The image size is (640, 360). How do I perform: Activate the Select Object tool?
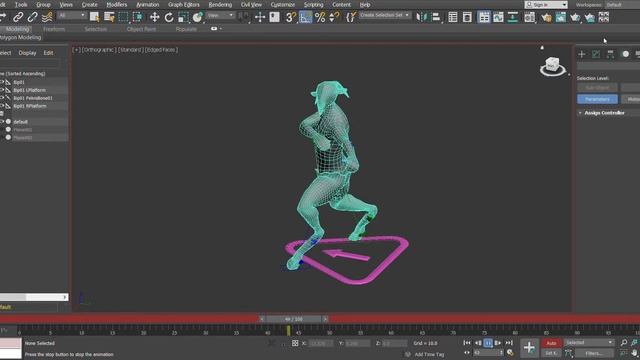[x=95, y=17]
